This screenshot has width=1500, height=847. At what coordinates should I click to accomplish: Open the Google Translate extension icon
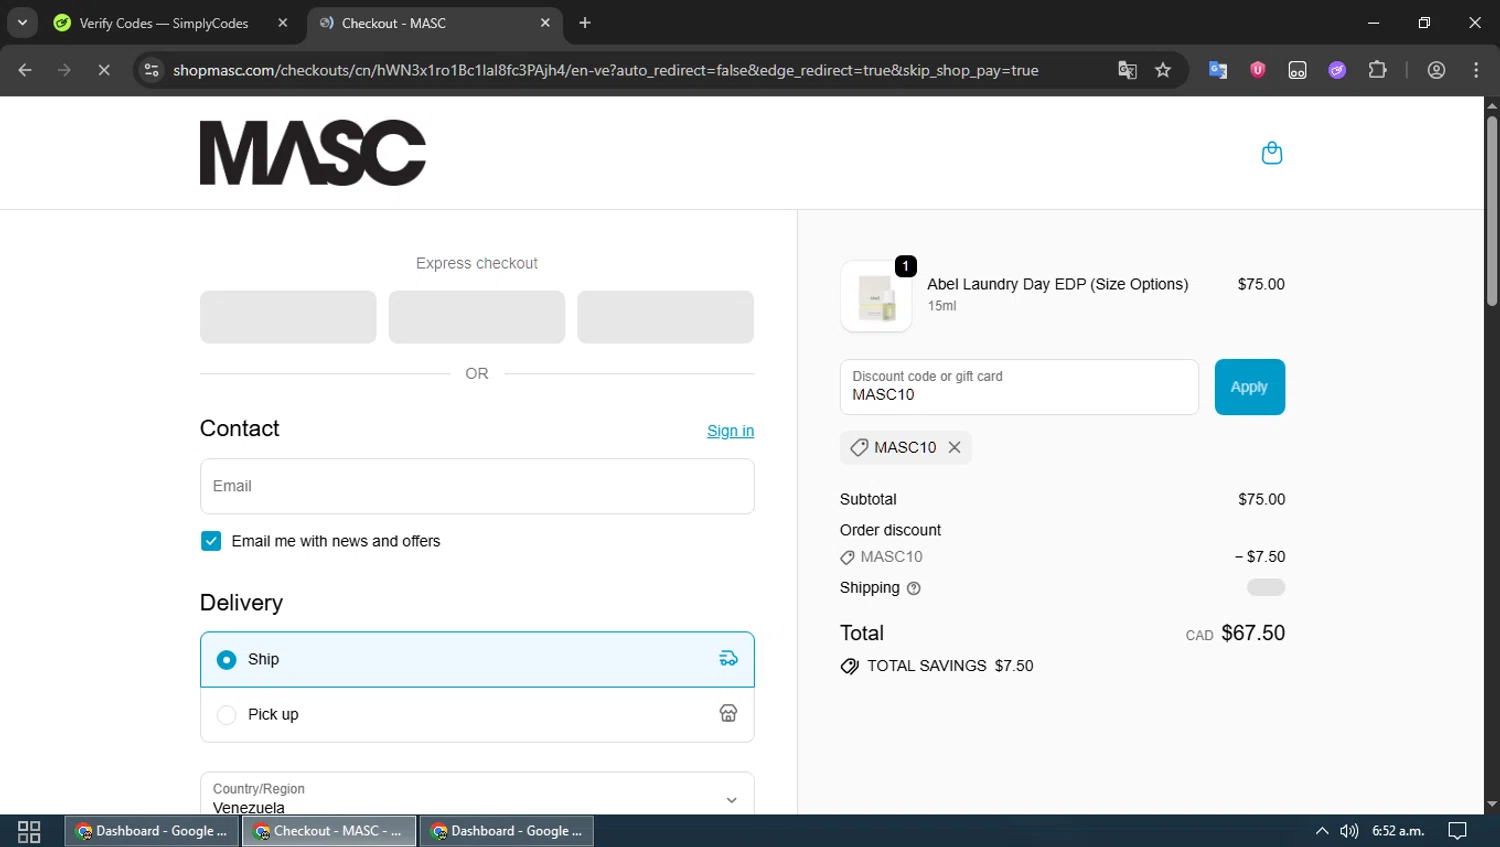(x=1218, y=70)
